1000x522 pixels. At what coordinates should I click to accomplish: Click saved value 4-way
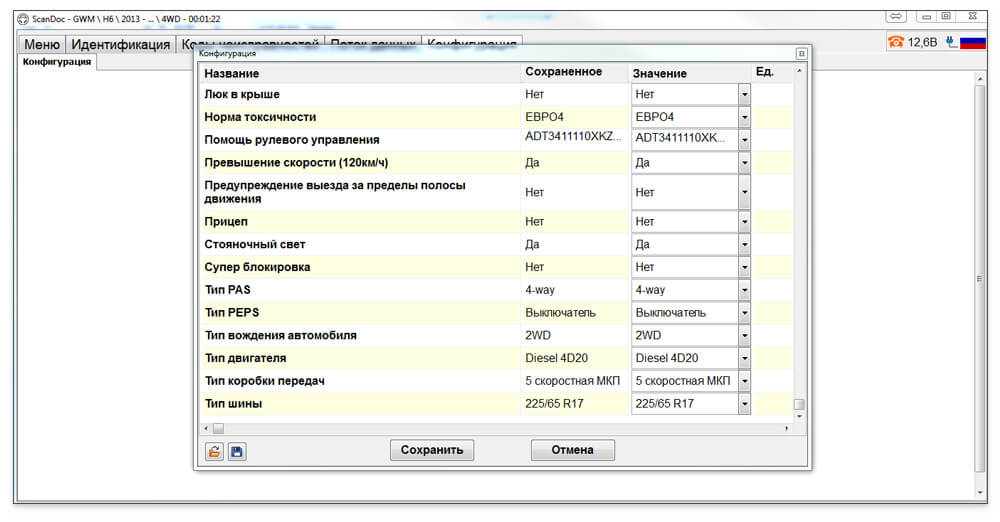coord(540,290)
